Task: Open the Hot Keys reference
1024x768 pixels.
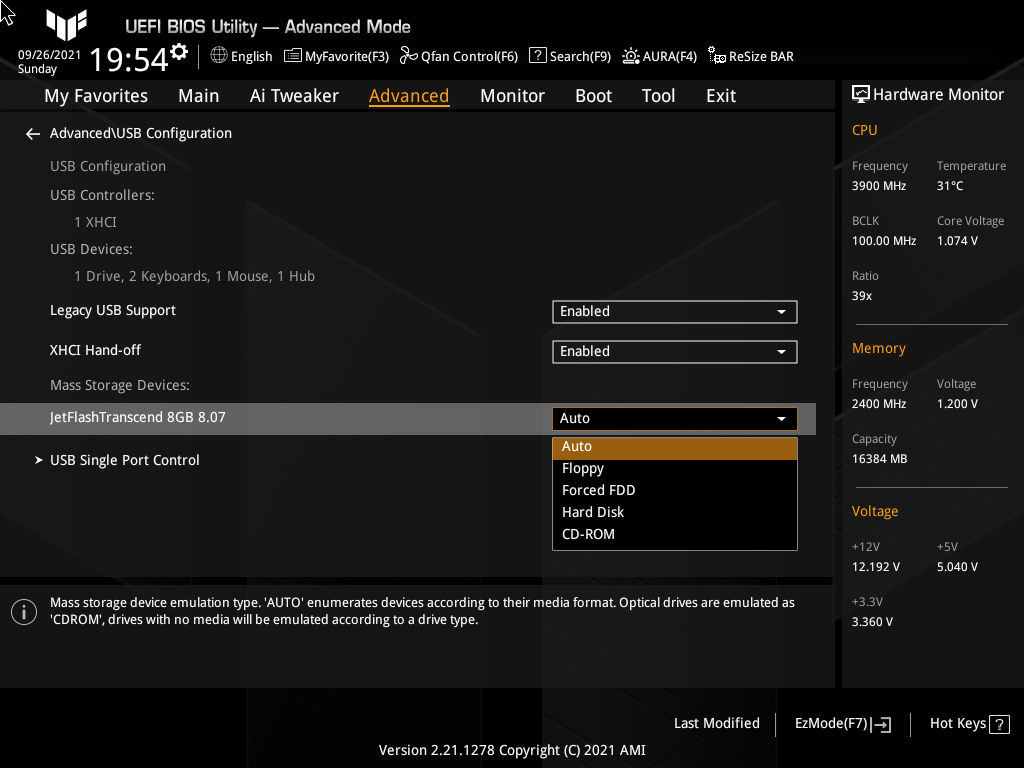Action: click(968, 723)
